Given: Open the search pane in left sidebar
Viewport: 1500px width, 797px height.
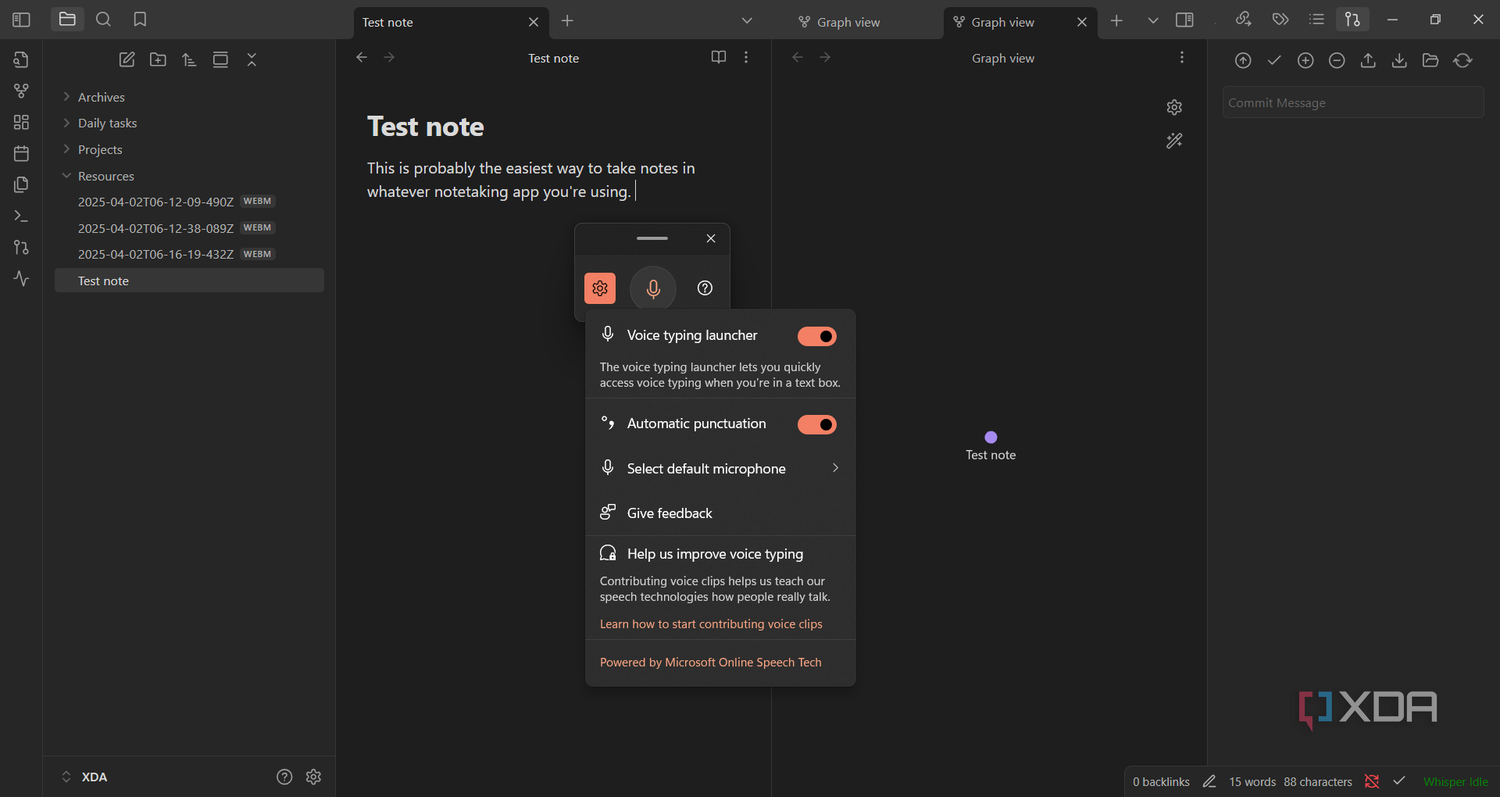Looking at the screenshot, I should 103,19.
